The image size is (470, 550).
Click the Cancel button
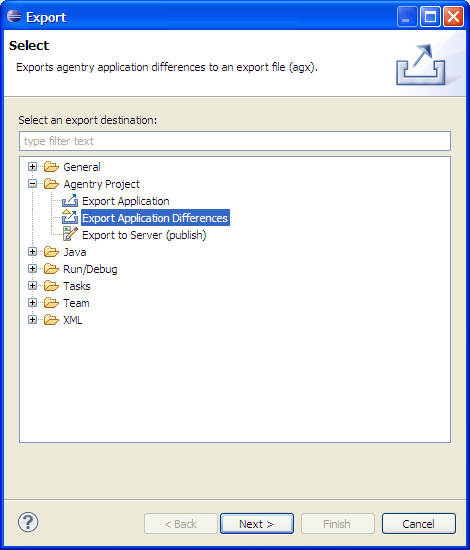(418, 524)
